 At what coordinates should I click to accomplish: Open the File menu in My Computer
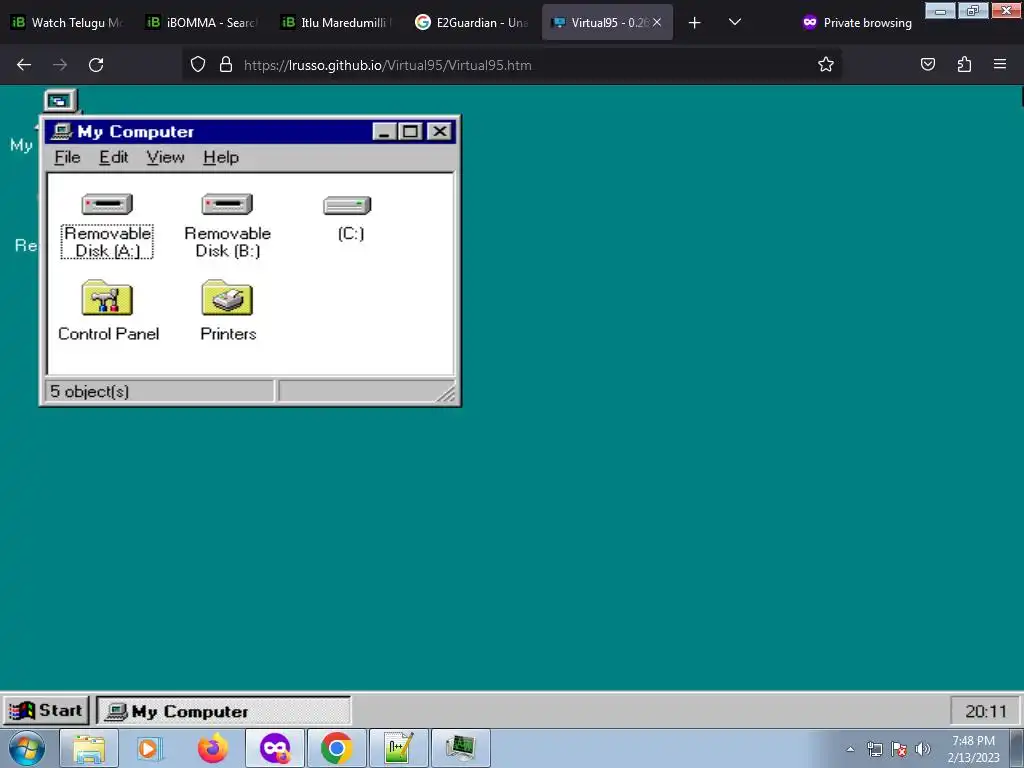pos(67,157)
